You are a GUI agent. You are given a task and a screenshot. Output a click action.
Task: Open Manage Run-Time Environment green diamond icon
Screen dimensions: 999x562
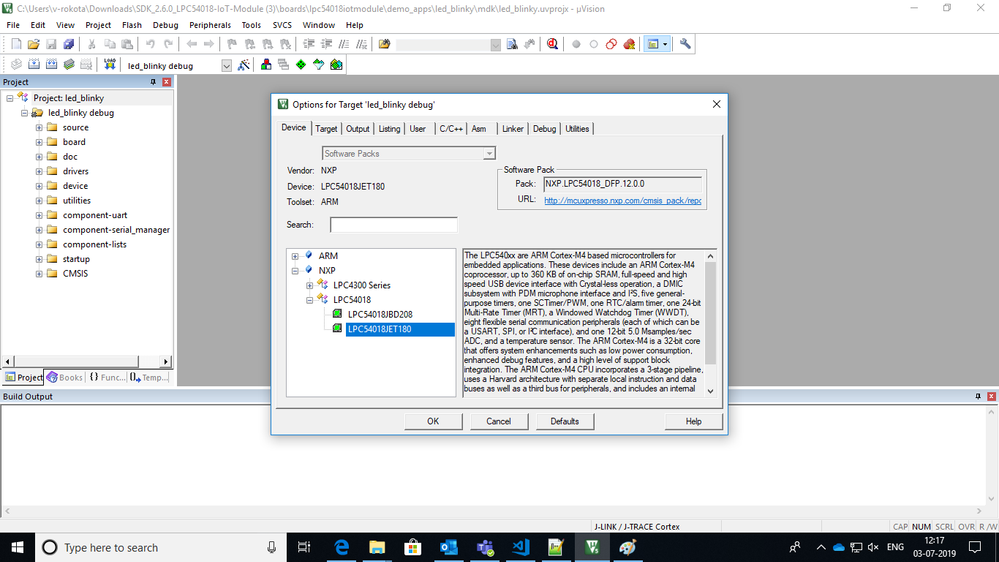(x=301, y=65)
